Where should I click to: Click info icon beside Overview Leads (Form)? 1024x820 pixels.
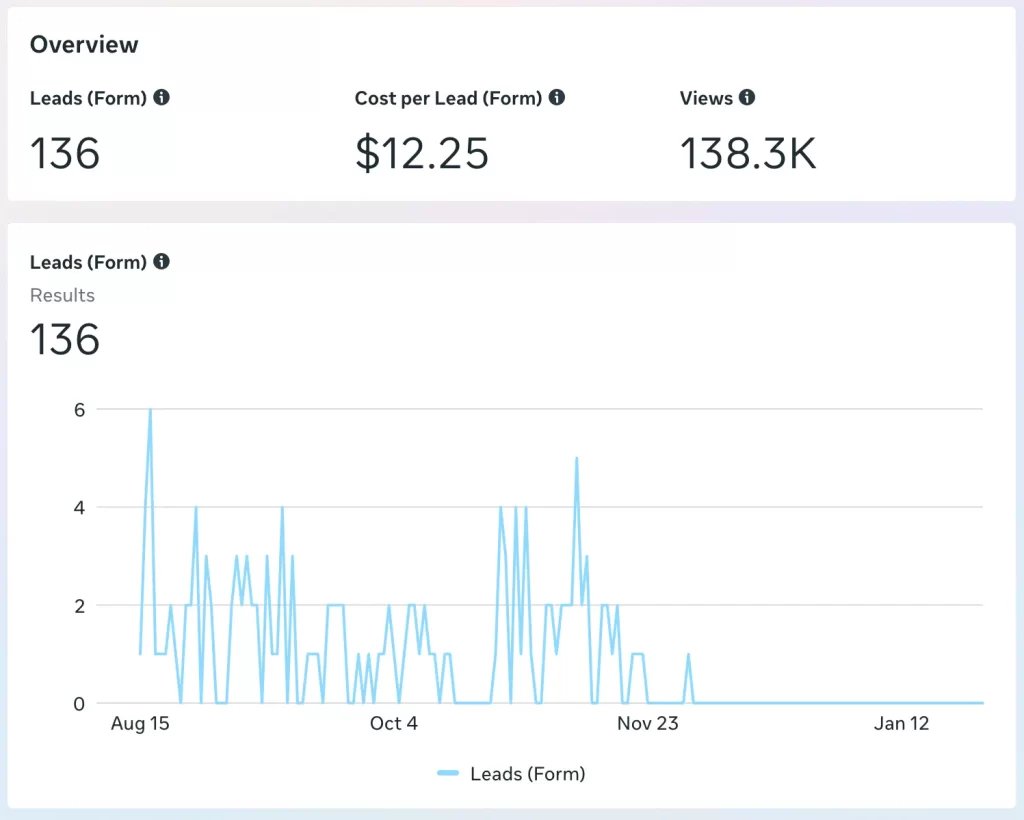[162, 98]
